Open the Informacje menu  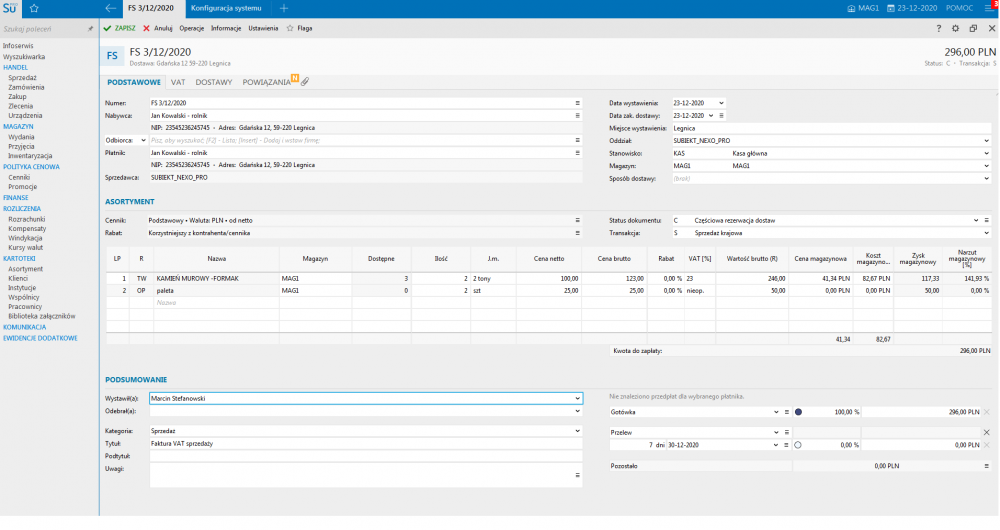click(x=226, y=28)
